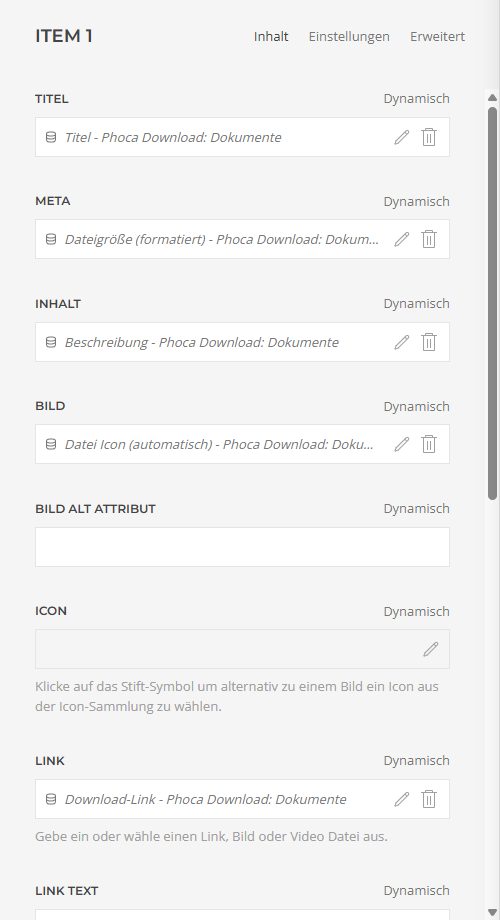Open icon picker with Icon field pencil
The width and height of the screenshot is (500, 920).
[431, 649]
